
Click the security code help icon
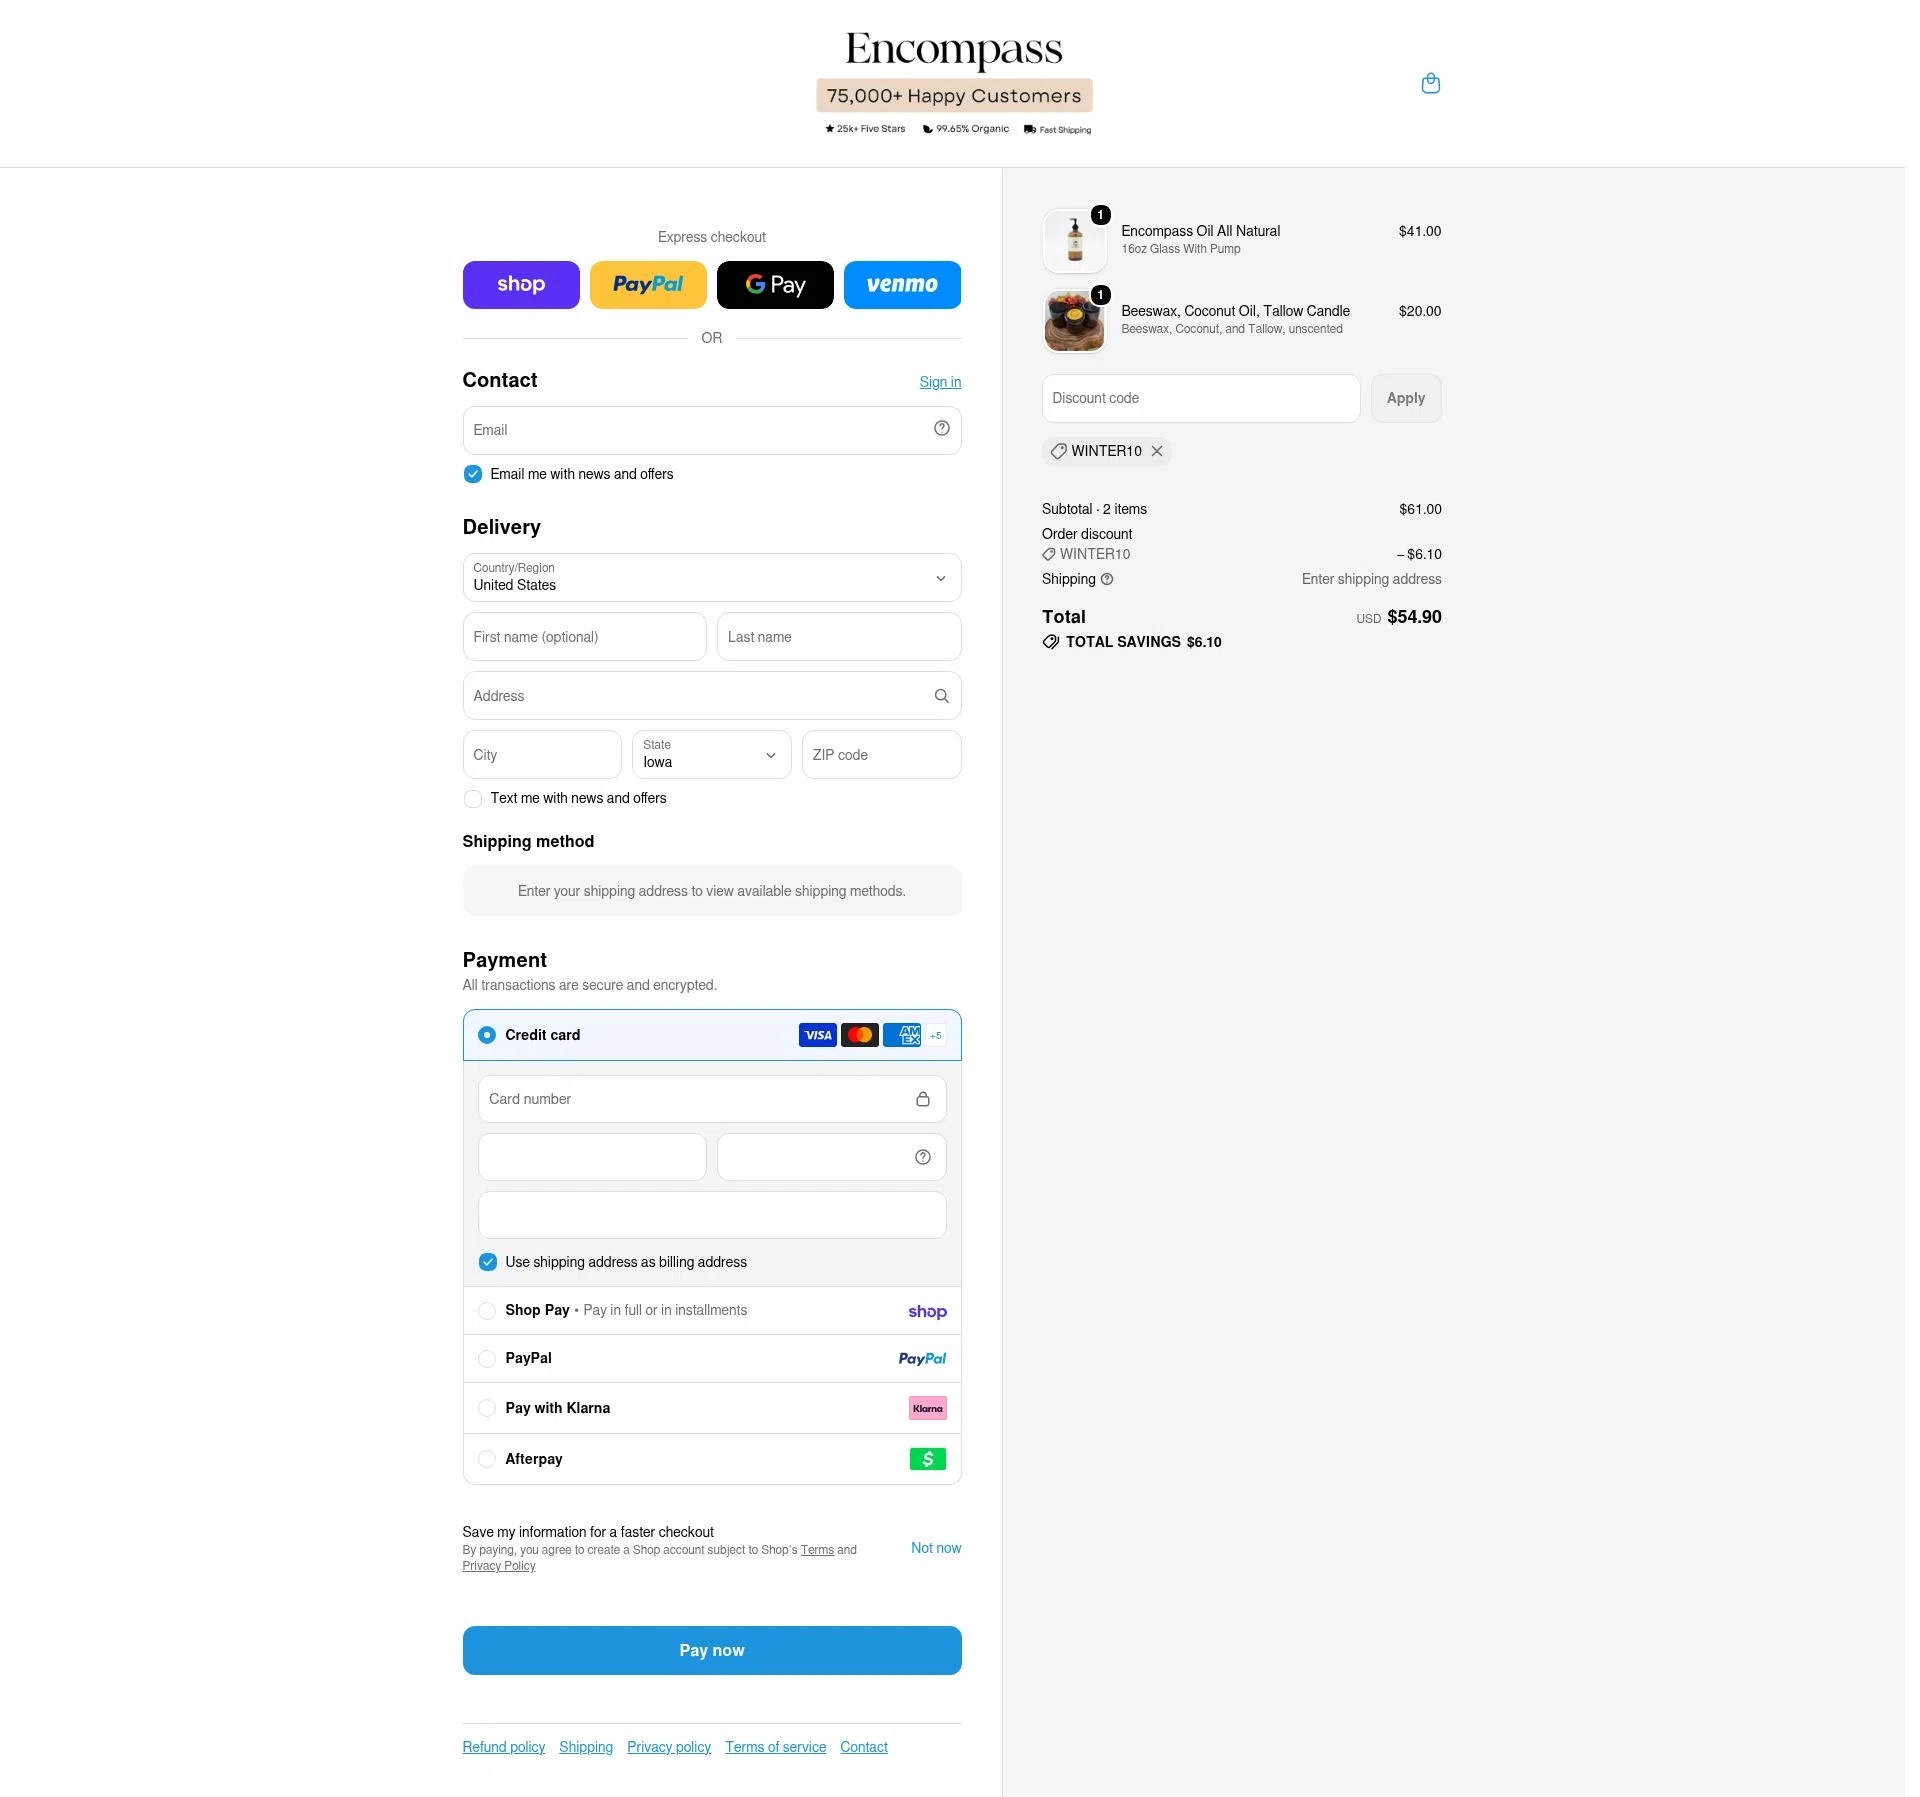pos(922,1157)
